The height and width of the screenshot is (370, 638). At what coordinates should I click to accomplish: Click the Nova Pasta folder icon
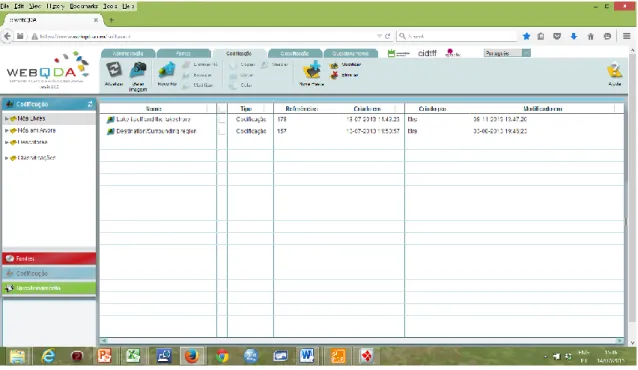coord(312,70)
